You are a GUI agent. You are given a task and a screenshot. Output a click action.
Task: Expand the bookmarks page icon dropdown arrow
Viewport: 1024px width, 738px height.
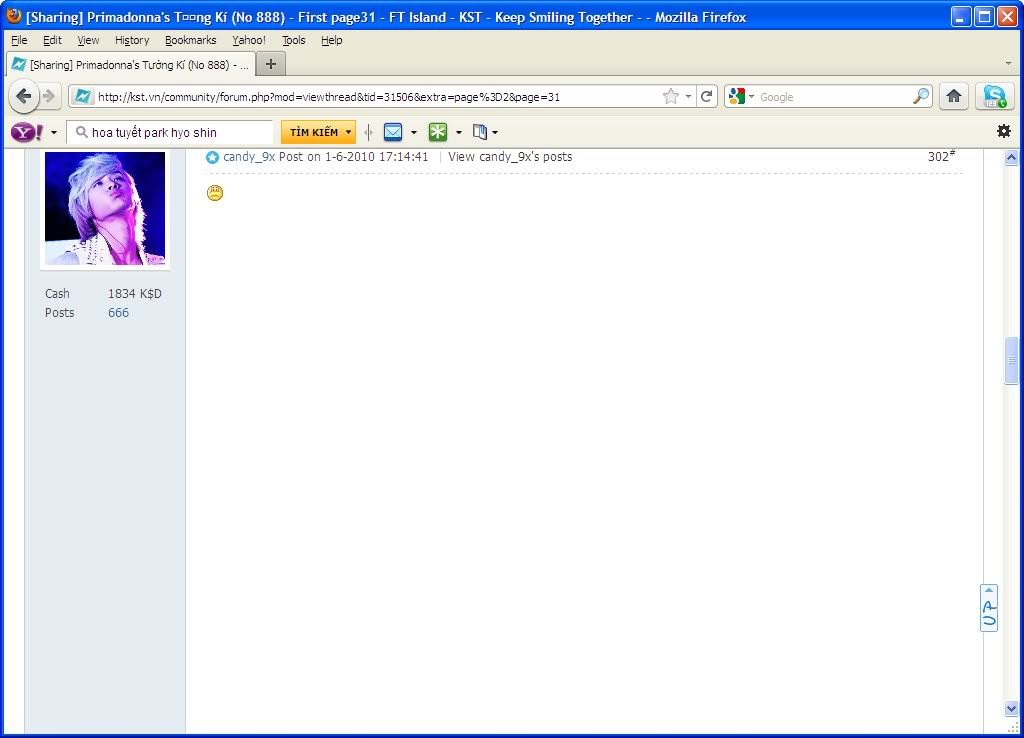(x=495, y=133)
